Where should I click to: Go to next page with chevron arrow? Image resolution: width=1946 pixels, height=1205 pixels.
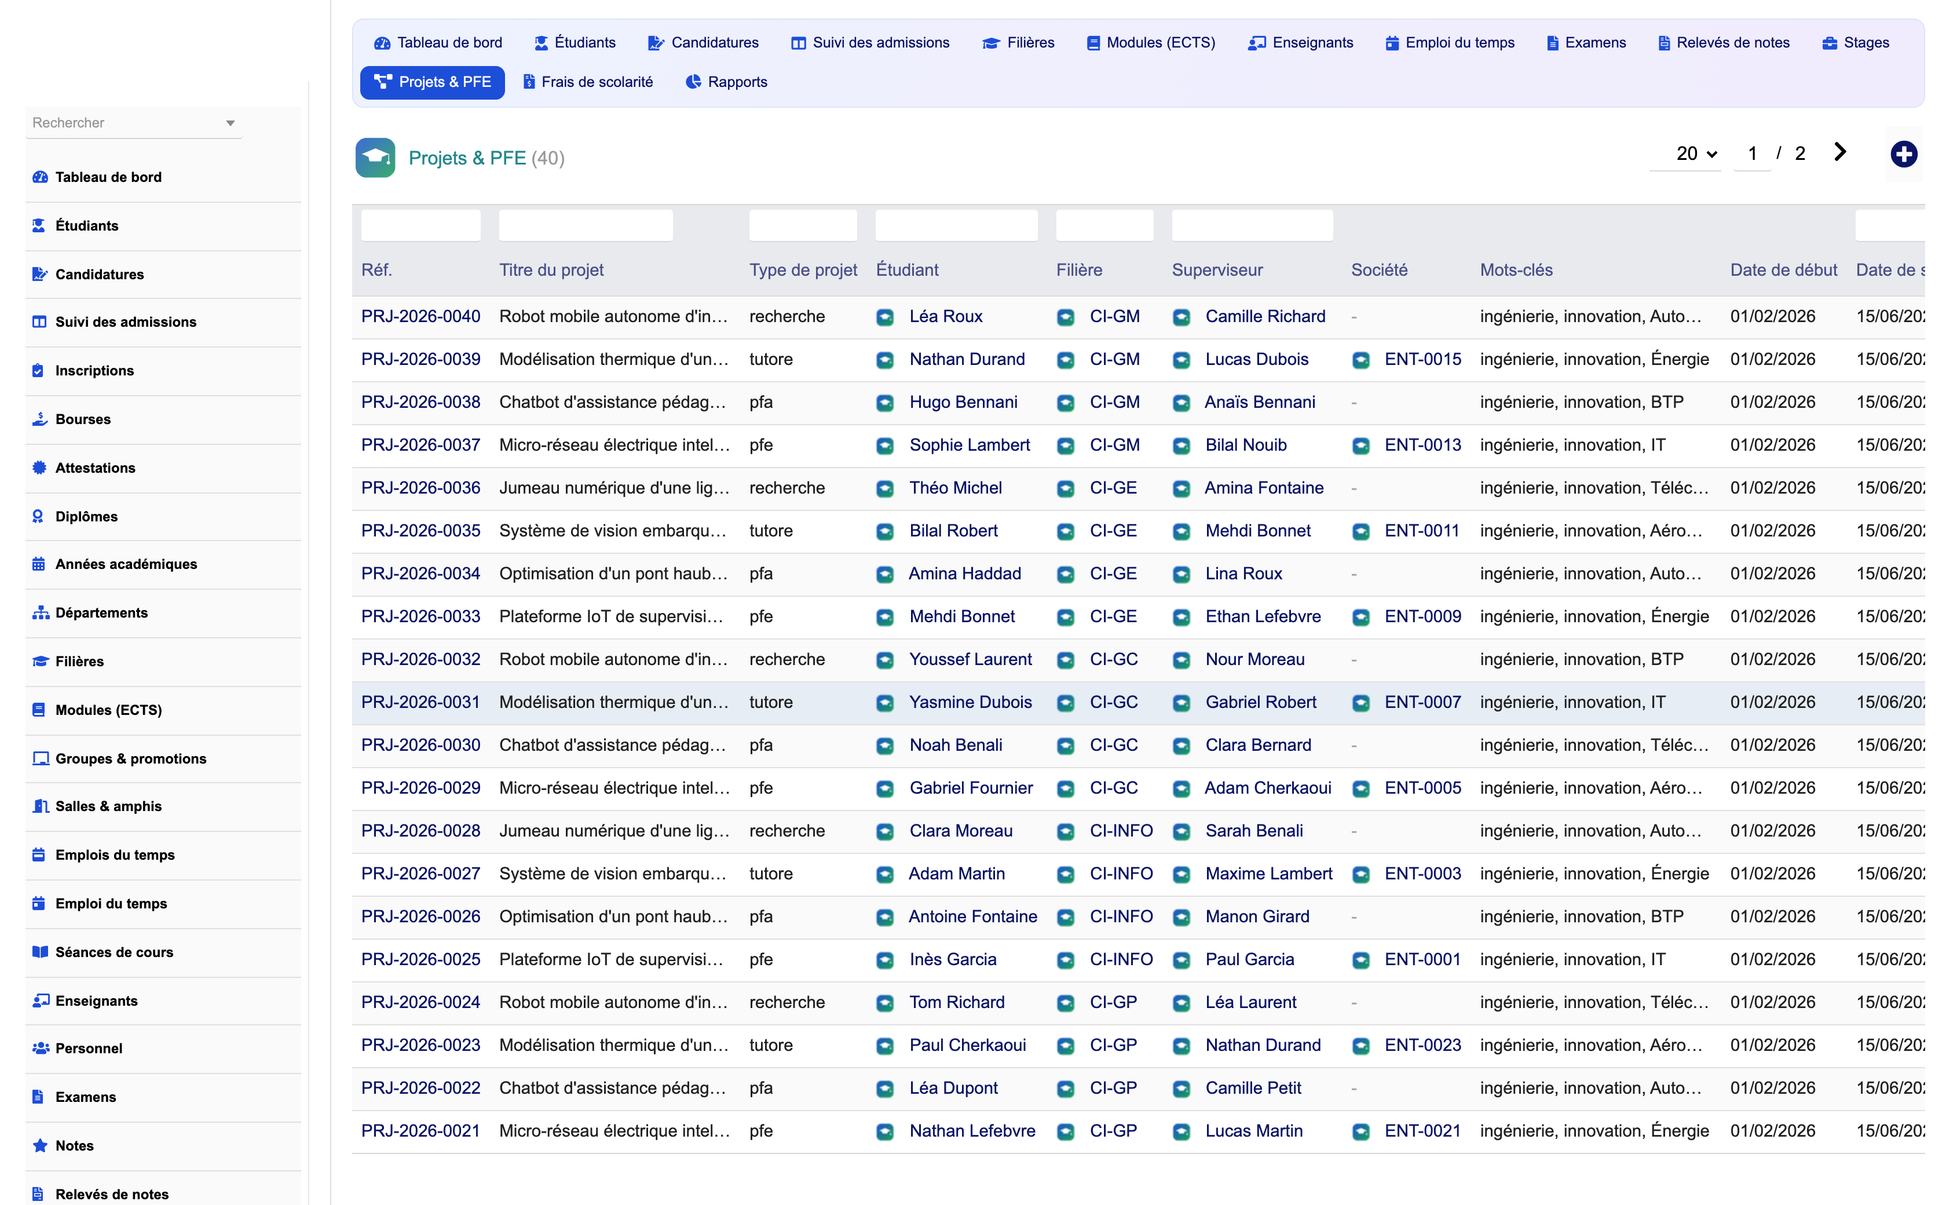click(1840, 152)
